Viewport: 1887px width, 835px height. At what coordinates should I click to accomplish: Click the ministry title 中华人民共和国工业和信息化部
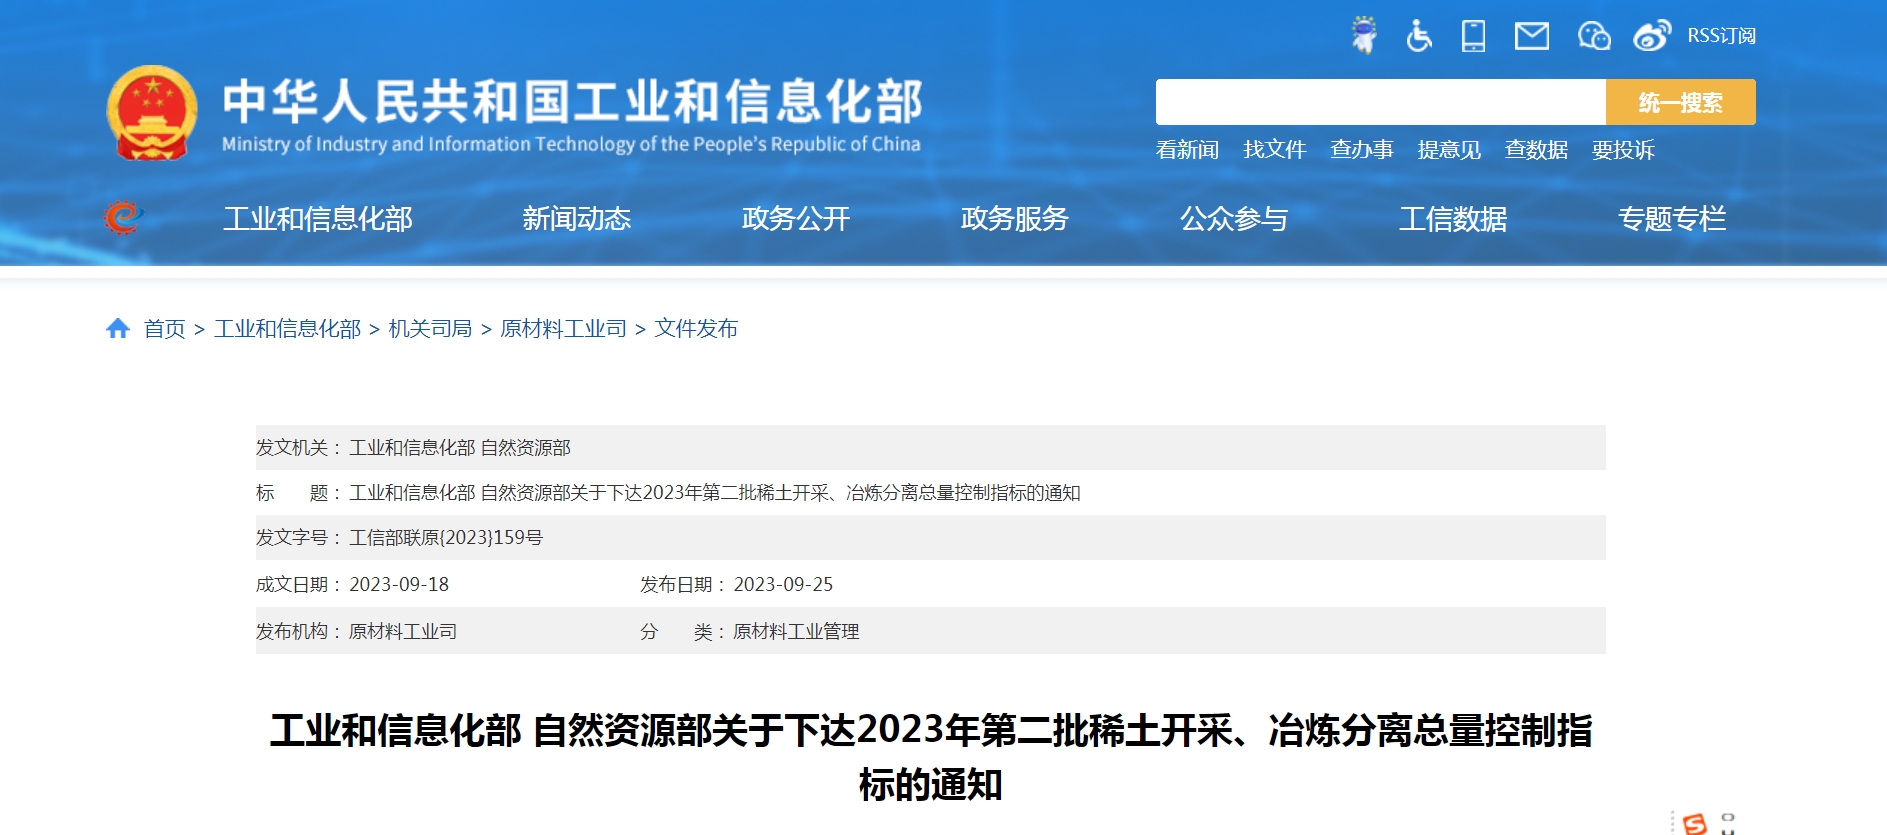tap(572, 101)
